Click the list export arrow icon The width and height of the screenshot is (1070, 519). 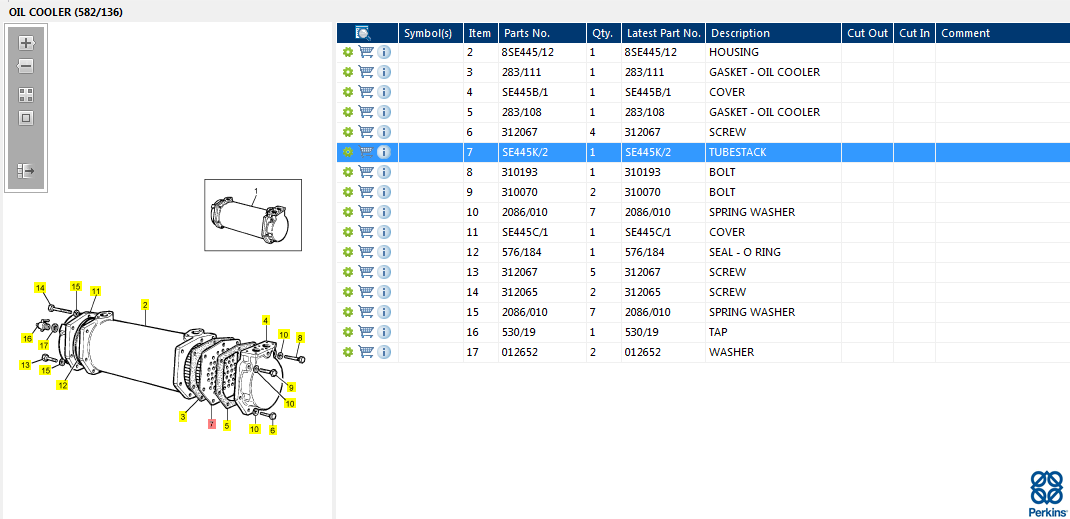[26, 170]
